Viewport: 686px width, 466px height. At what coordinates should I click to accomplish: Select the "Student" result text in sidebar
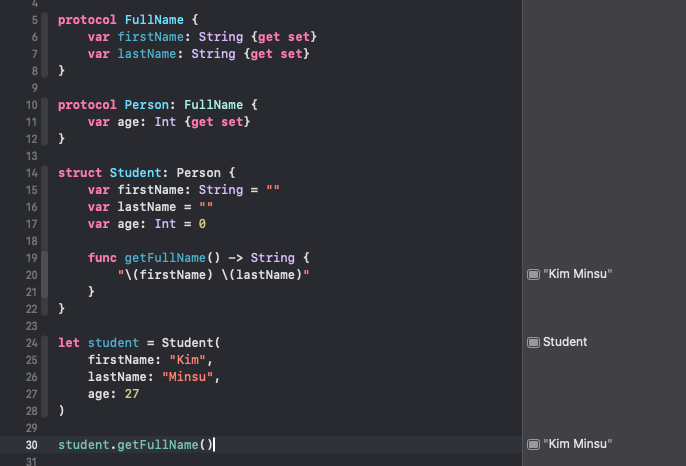pyautogui.click(x=565, y=342)
